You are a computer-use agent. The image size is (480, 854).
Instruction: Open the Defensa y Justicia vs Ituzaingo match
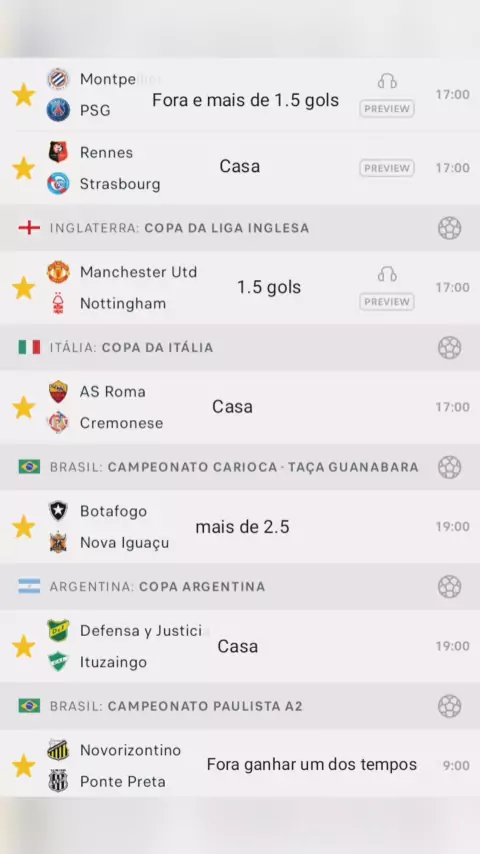[240, 646]
